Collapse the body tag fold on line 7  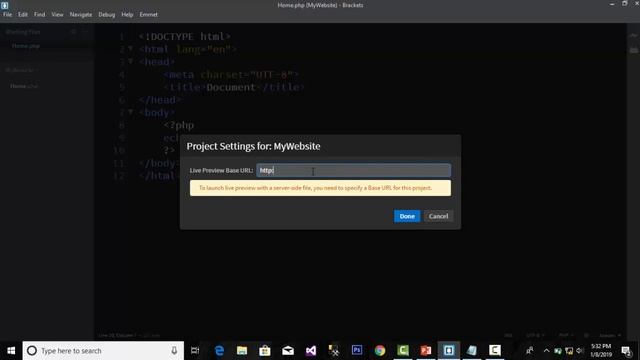131,112
